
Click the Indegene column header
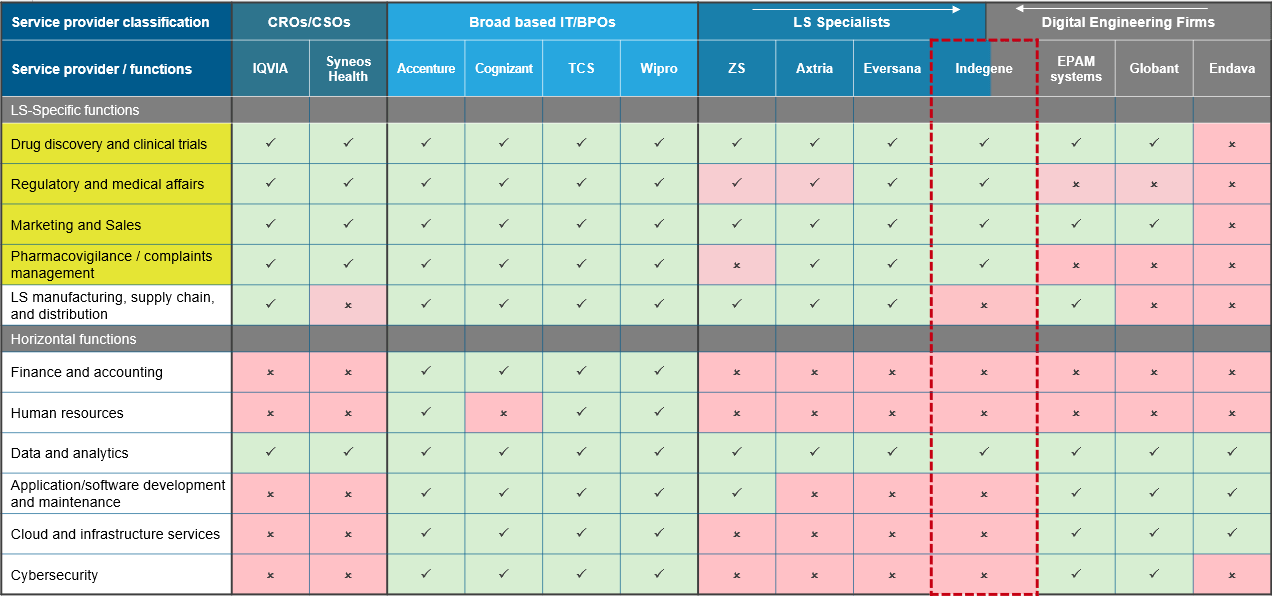983,69
